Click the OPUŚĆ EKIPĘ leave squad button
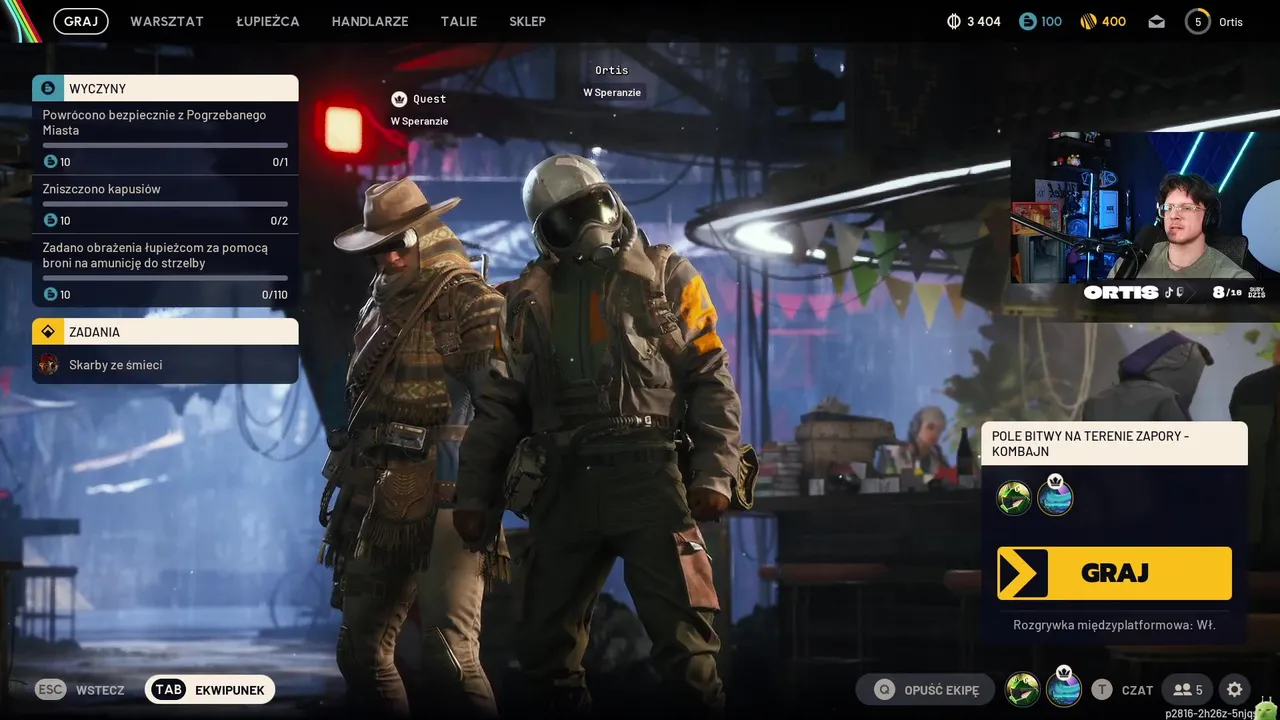 click(x=925, y=690)
